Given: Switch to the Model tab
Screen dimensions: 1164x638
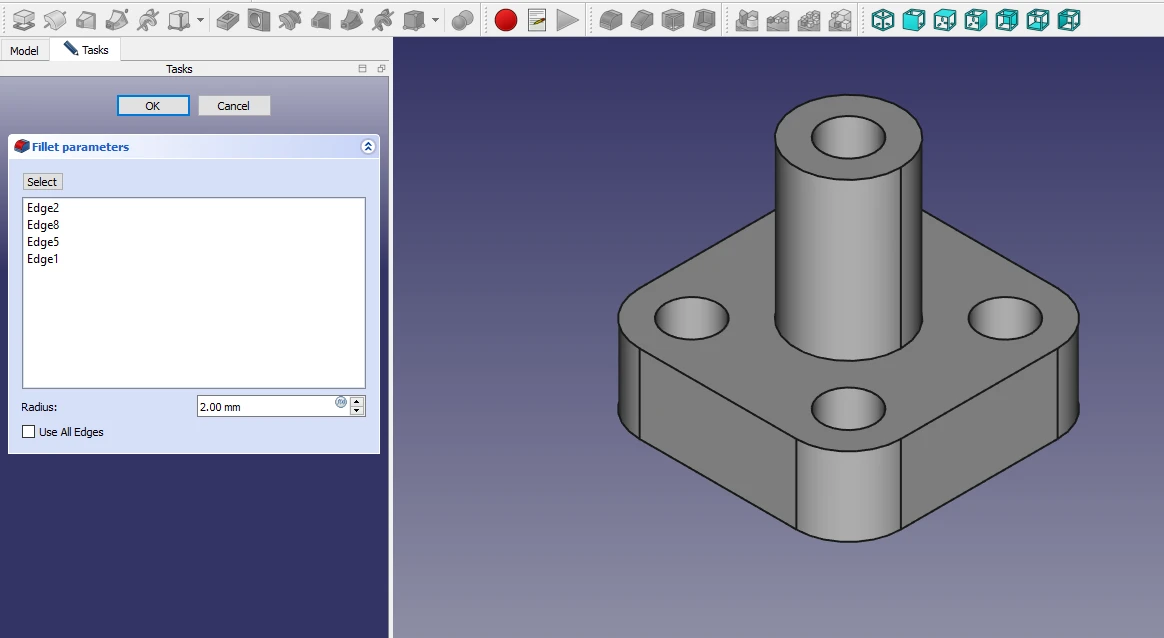Looking at the screenshot, I should coord(24,50).
